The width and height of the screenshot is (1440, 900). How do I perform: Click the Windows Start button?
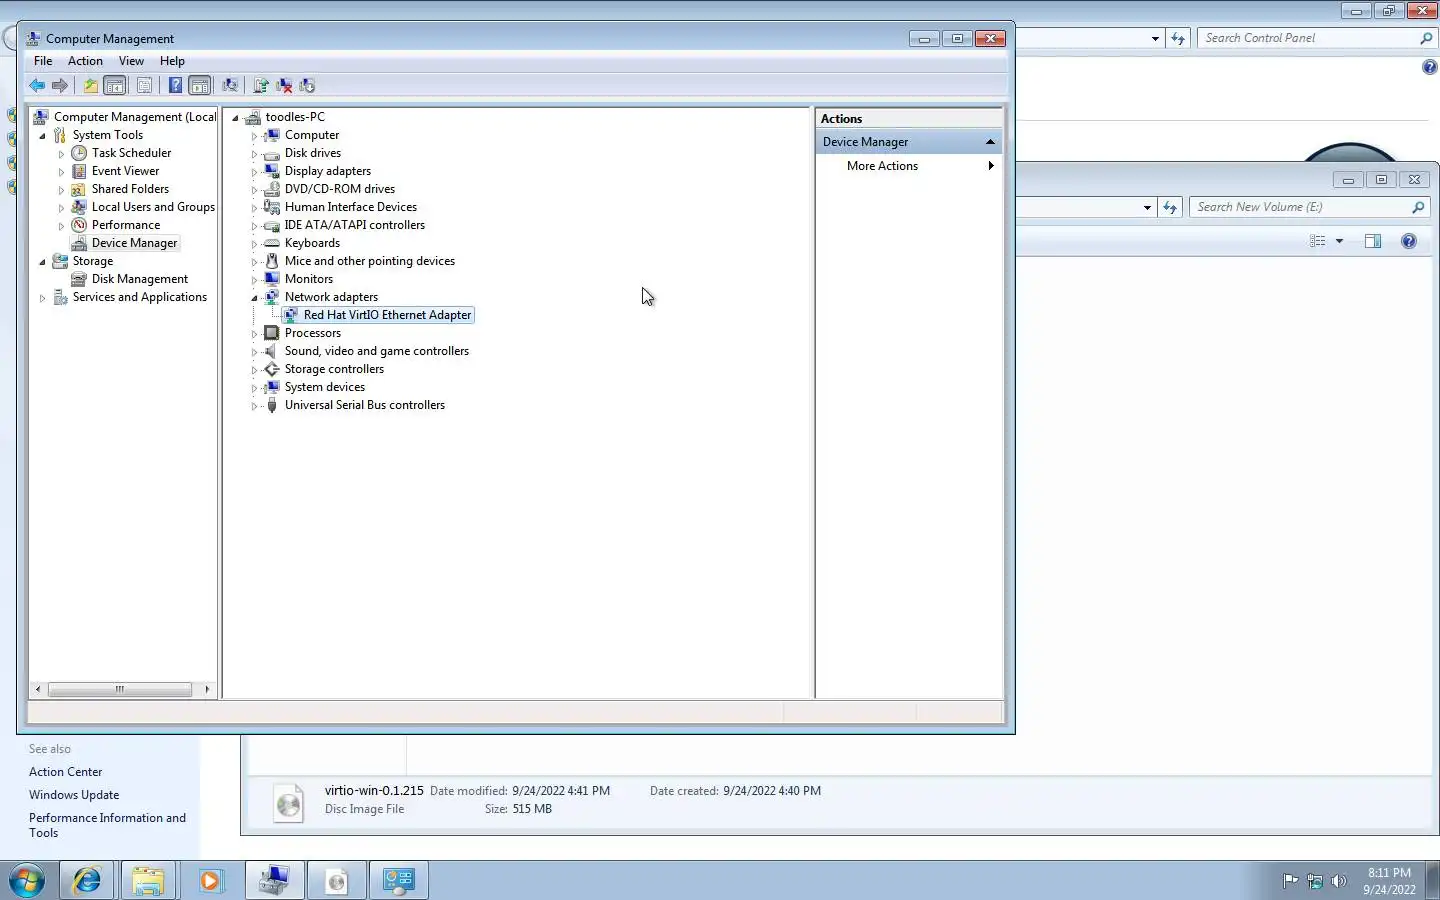click(x=27, y=881)
